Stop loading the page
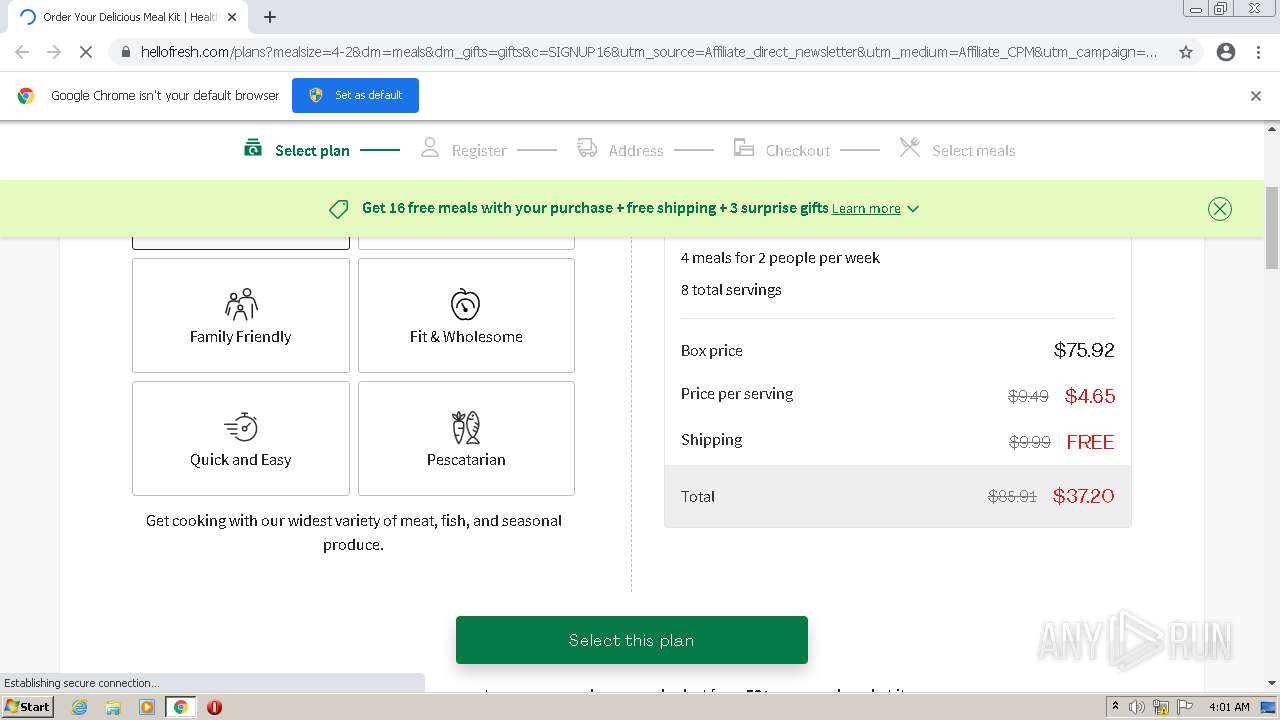The image size is (1280, 720). (86, 52)
